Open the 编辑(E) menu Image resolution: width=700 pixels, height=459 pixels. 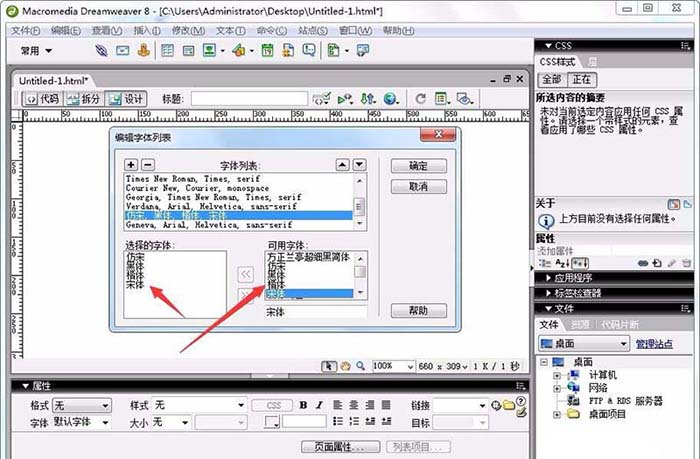click(x=65, y=30)
